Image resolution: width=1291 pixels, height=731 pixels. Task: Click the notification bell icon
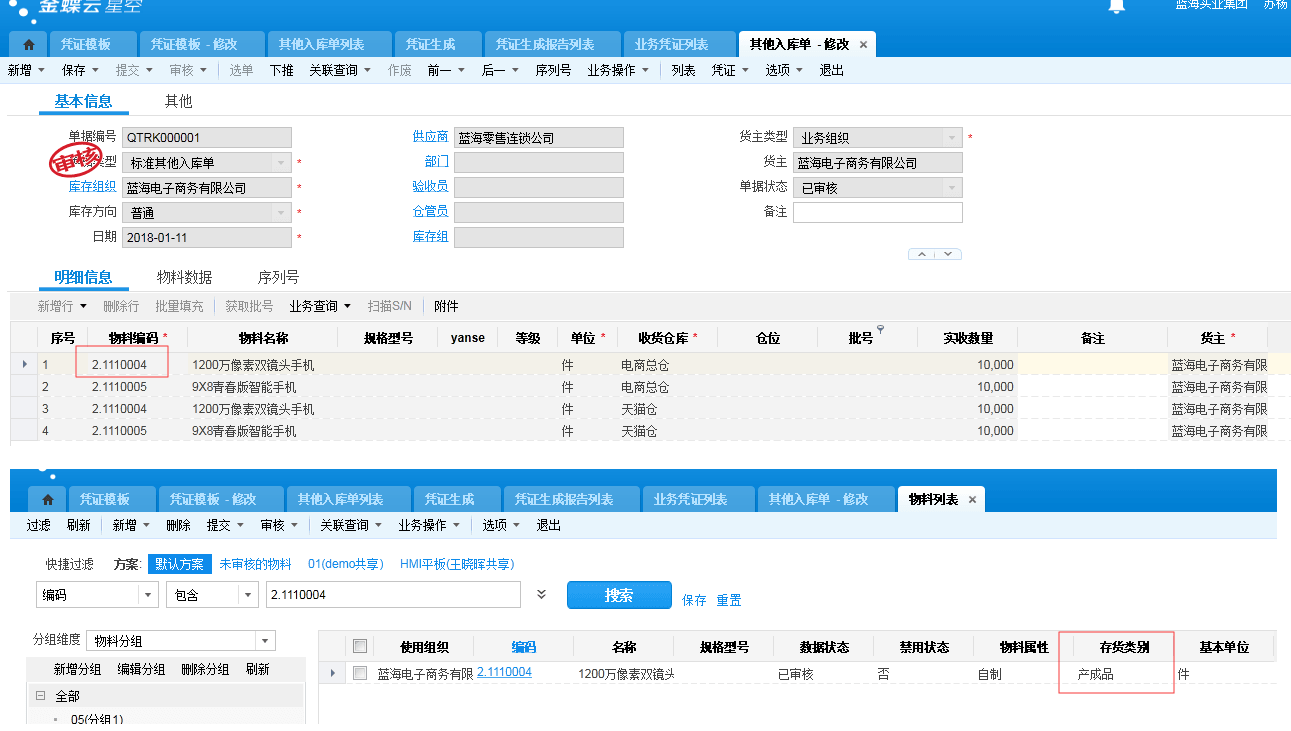click(1117, 6)
